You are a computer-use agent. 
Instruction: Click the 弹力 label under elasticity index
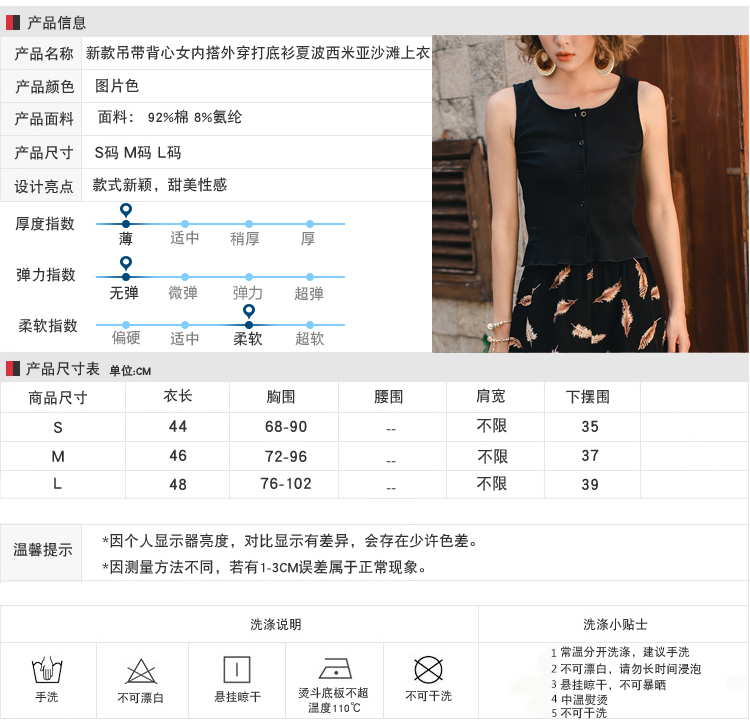(x=247, y=293)
